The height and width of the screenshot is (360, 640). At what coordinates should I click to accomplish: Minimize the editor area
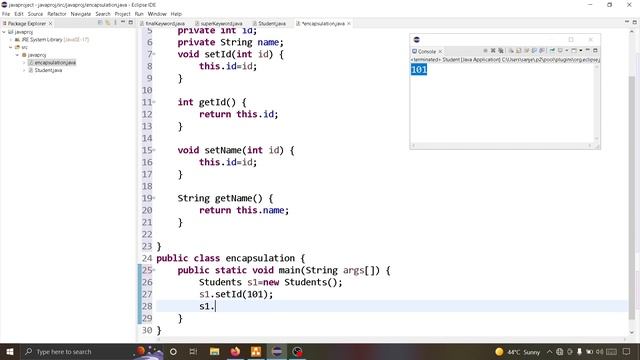[x=627, y=22]
